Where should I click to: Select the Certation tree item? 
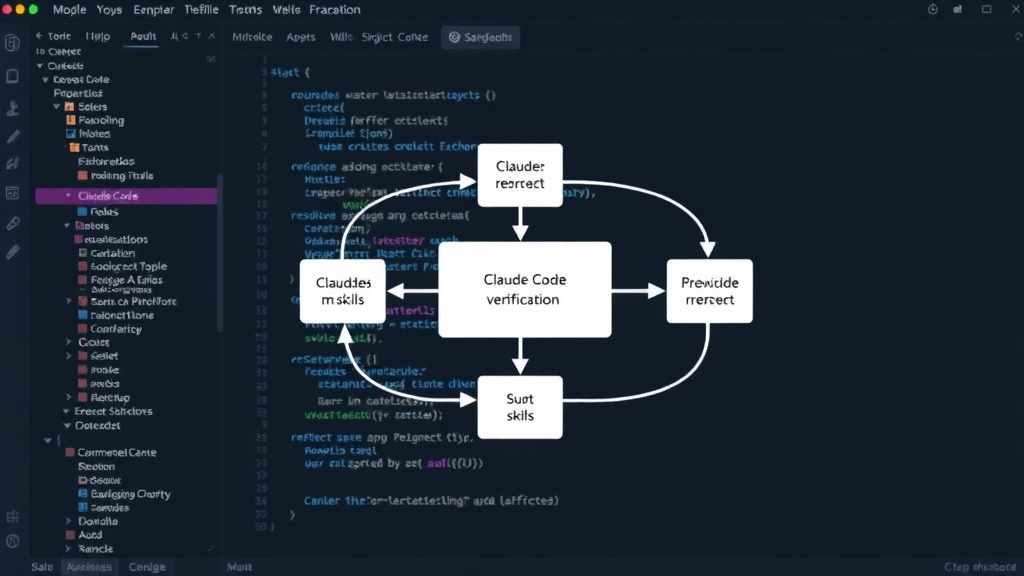pos(112,253)
